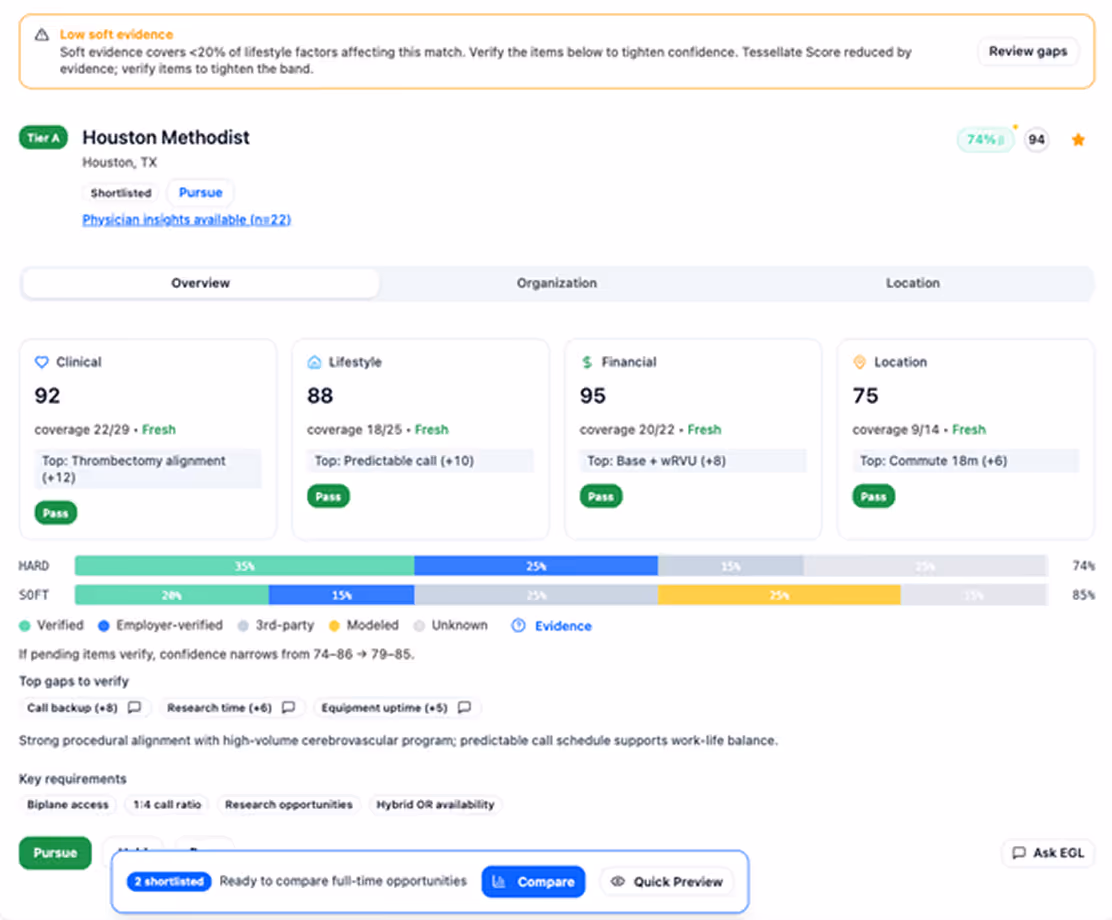This screenshot has width=1112, height=920.
Task: Click the SOFT bar blue 15% segment
Action: tap(342, 595)
